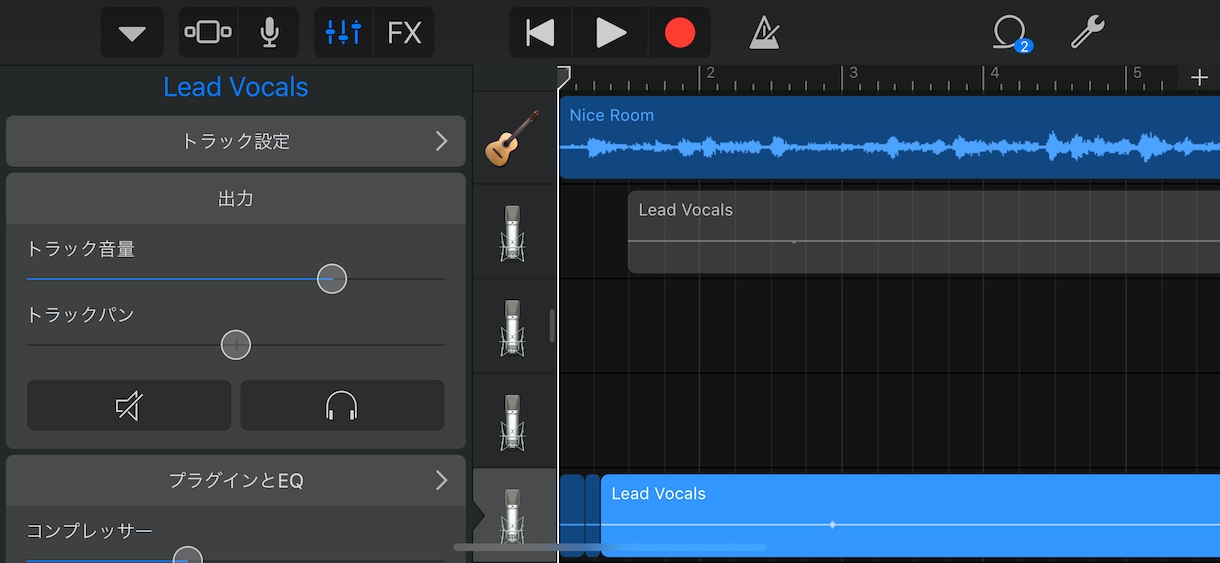Select the Nice Room audio region
Screen dimensions: 1220x563
tap(890, 137)
